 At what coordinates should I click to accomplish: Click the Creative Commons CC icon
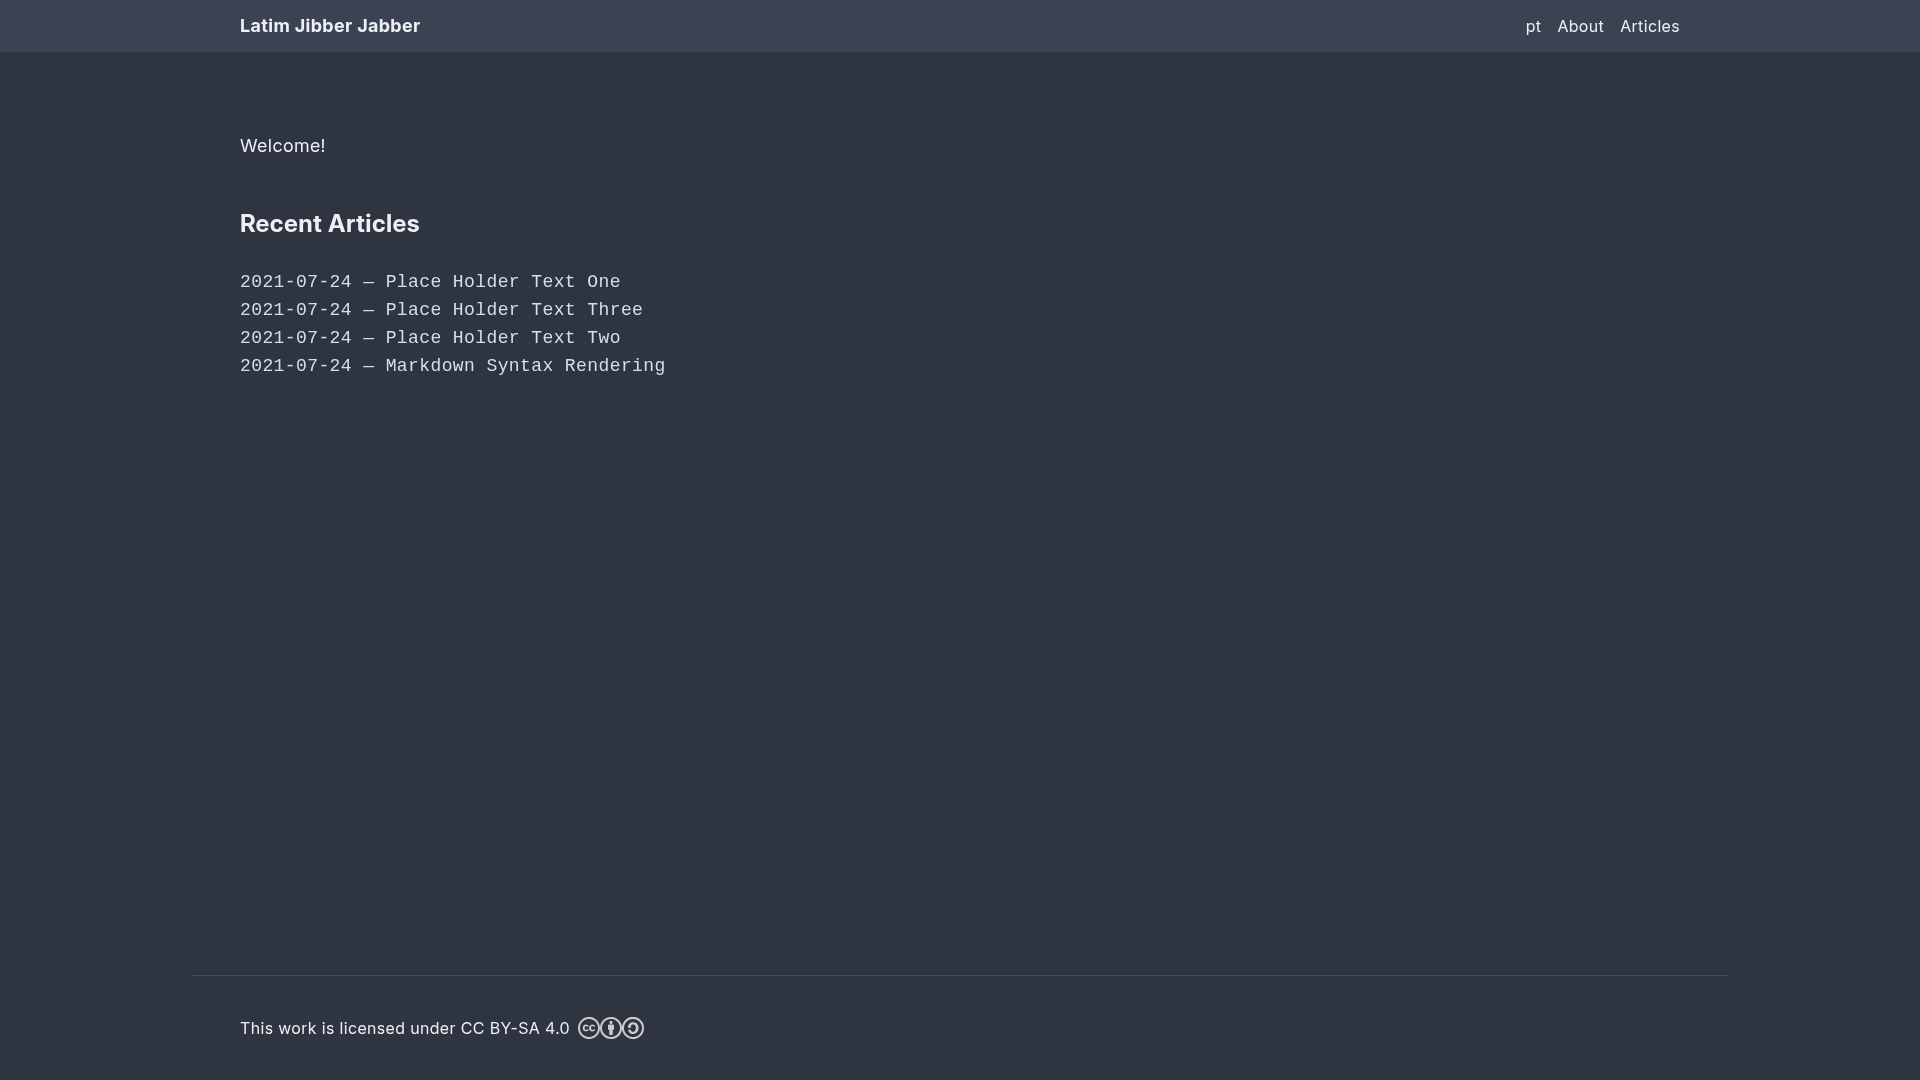589,1028
